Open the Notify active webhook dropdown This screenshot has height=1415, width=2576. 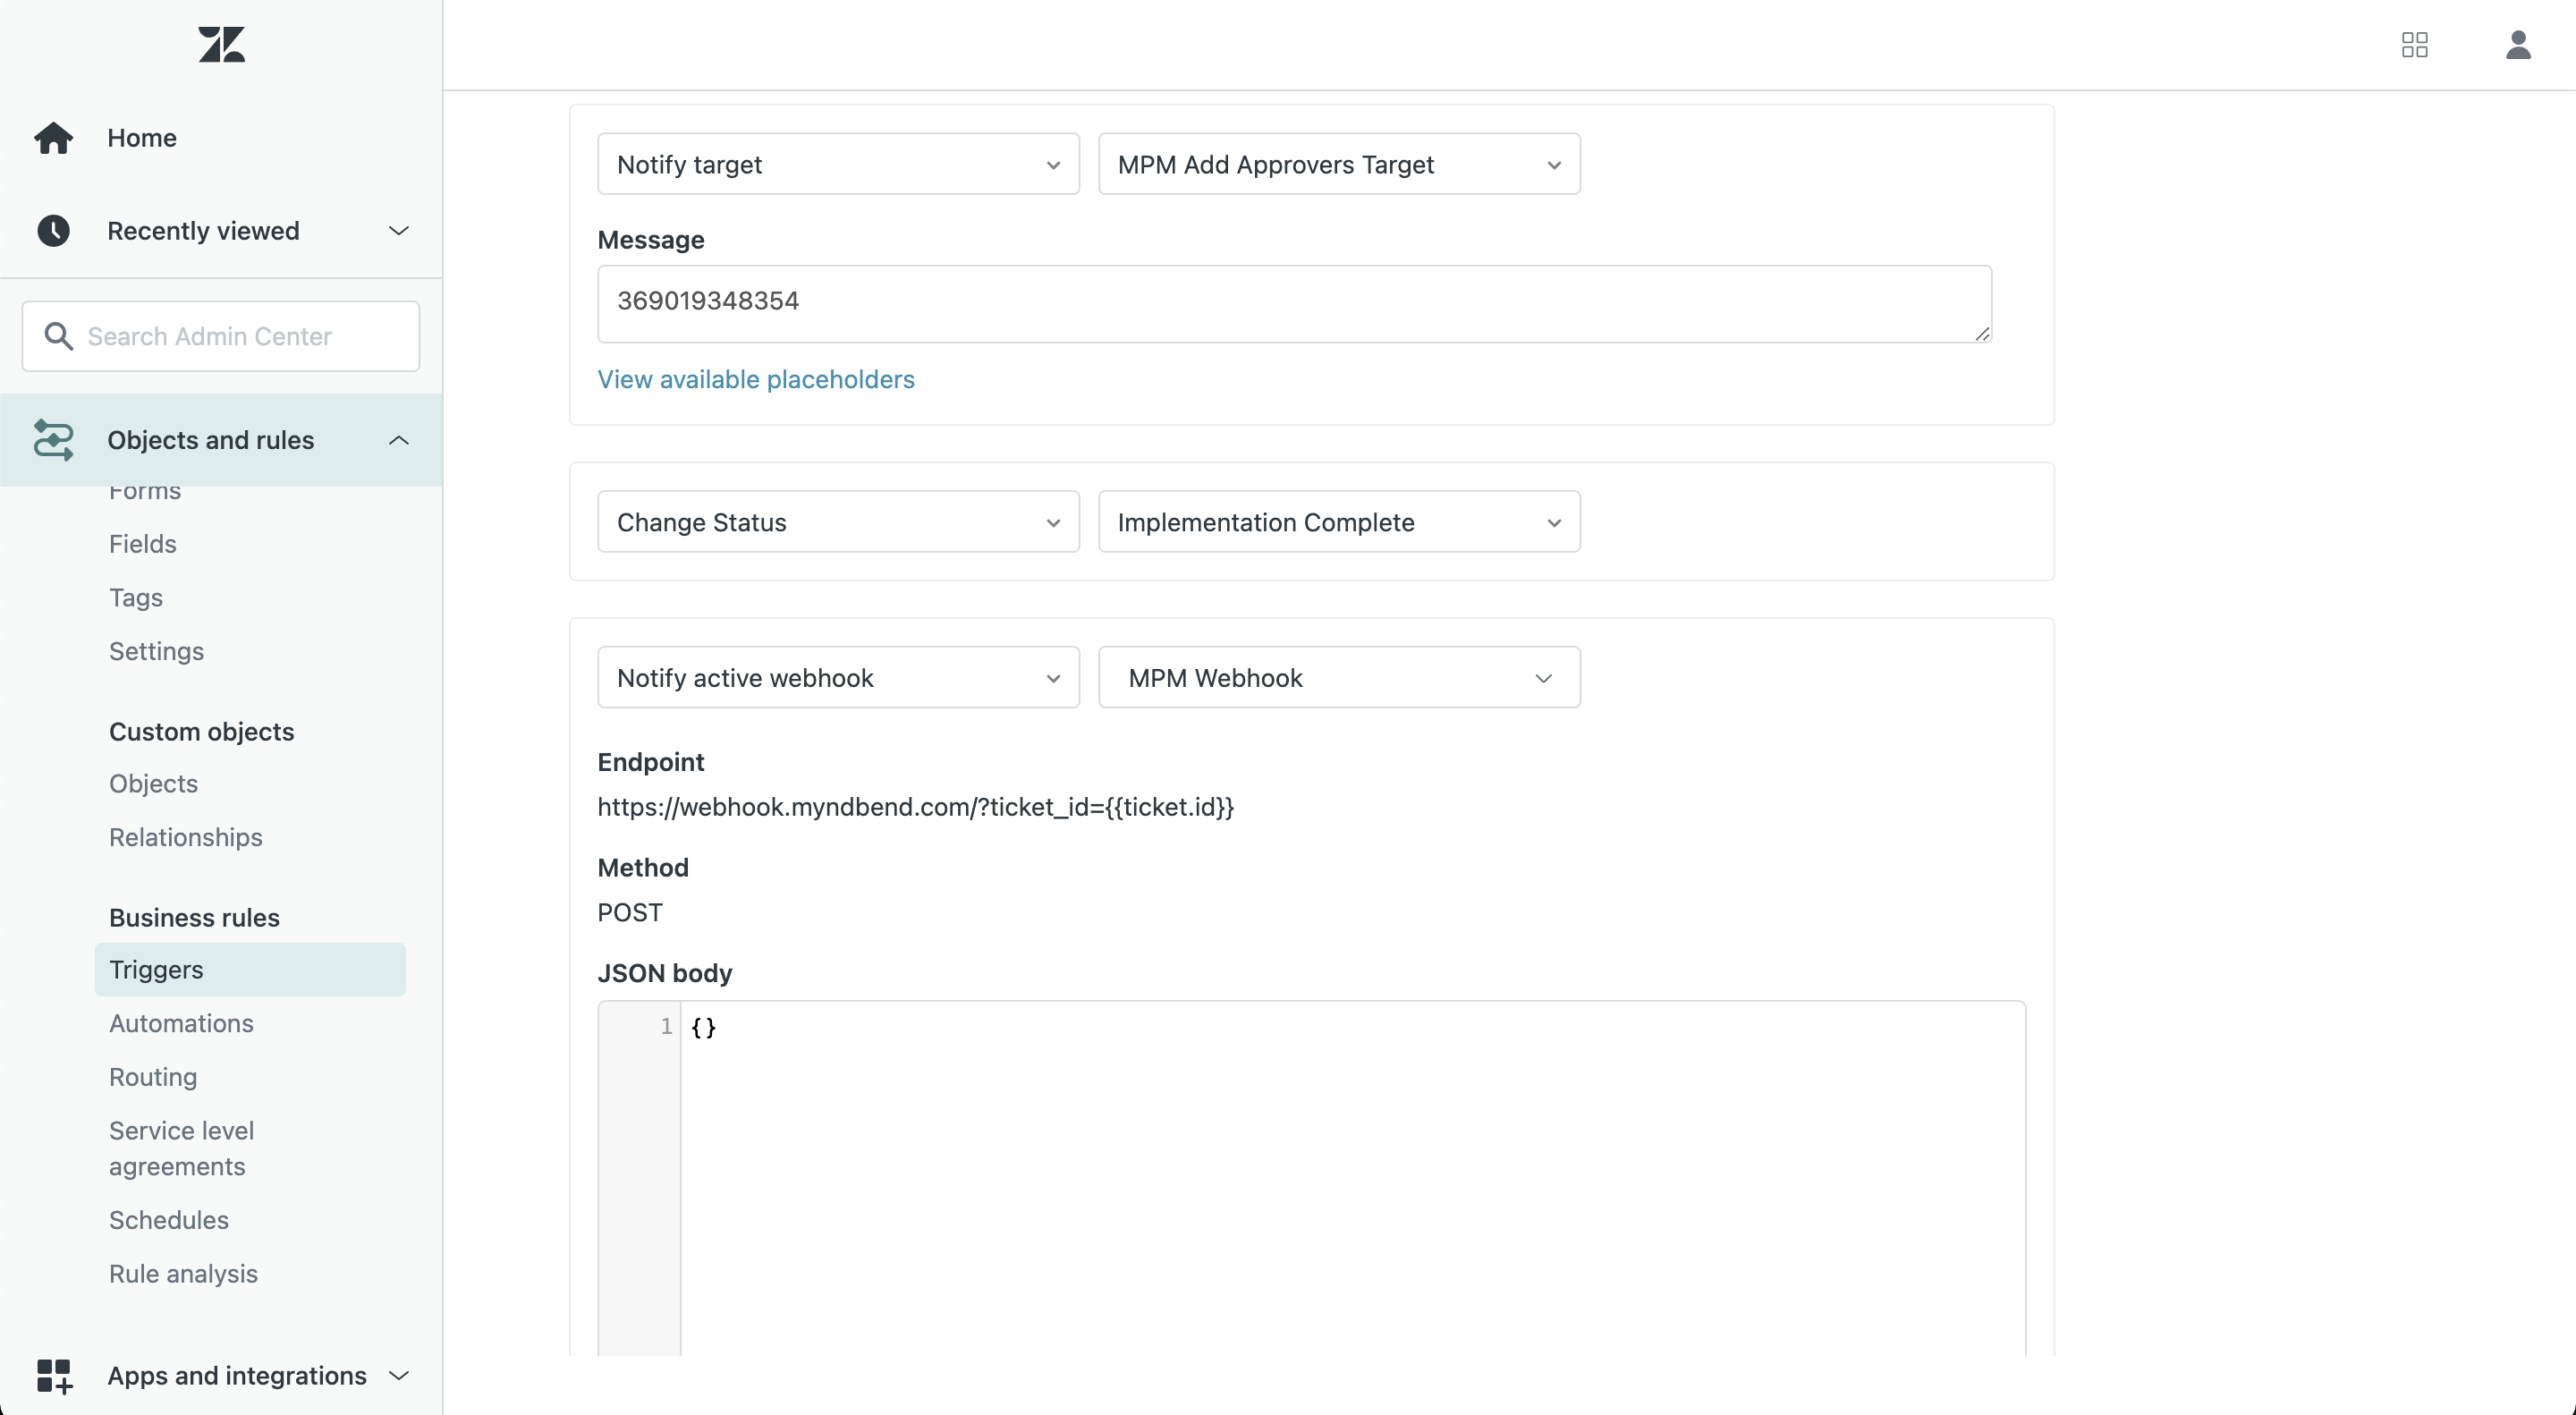tap(838, 678)
